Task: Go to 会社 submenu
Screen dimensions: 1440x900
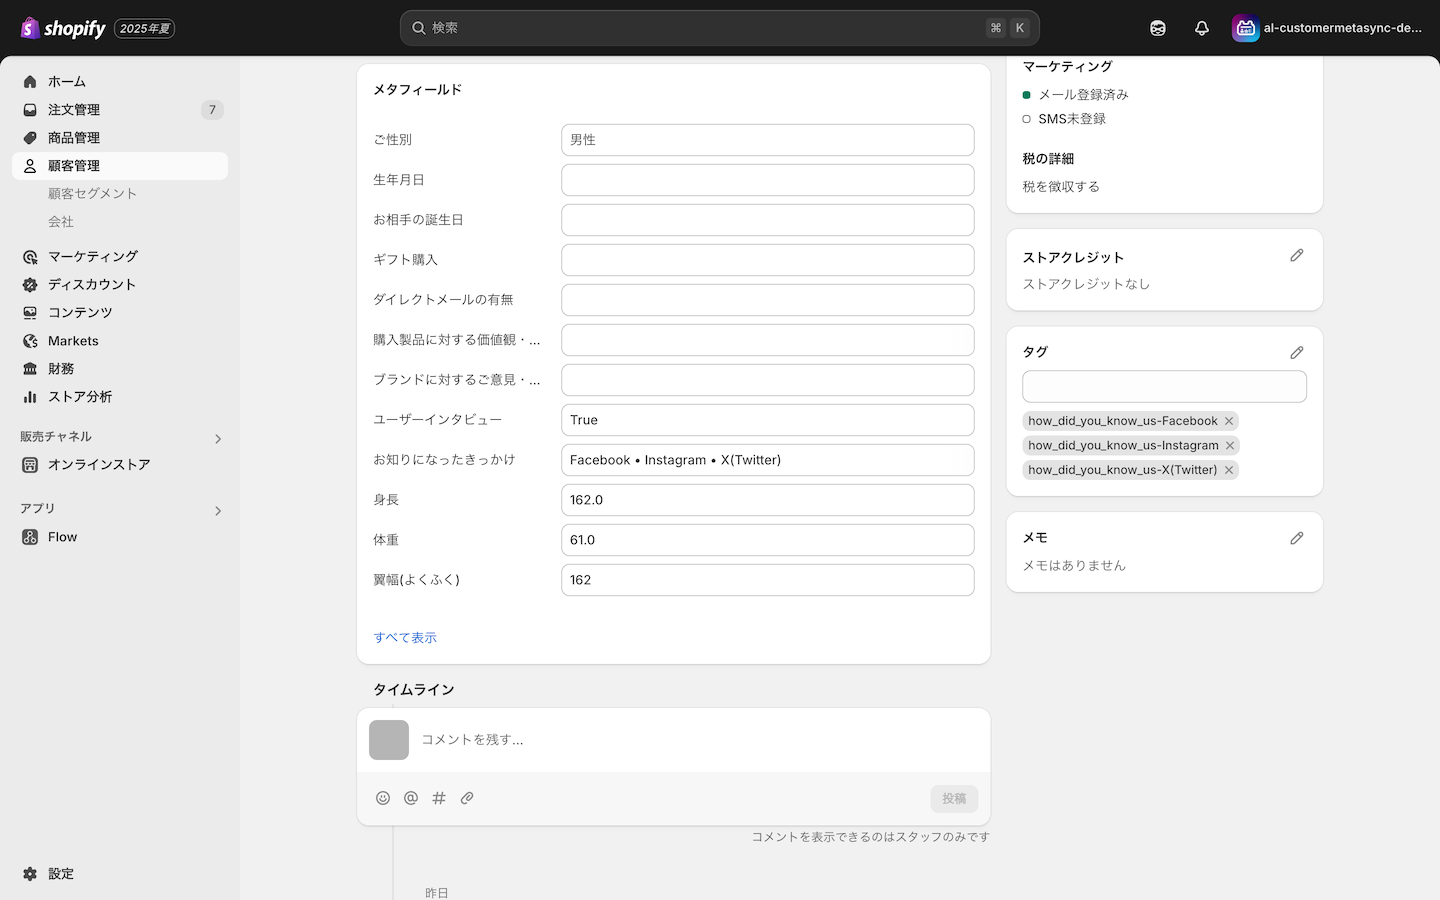Action: tap(61, 222)
